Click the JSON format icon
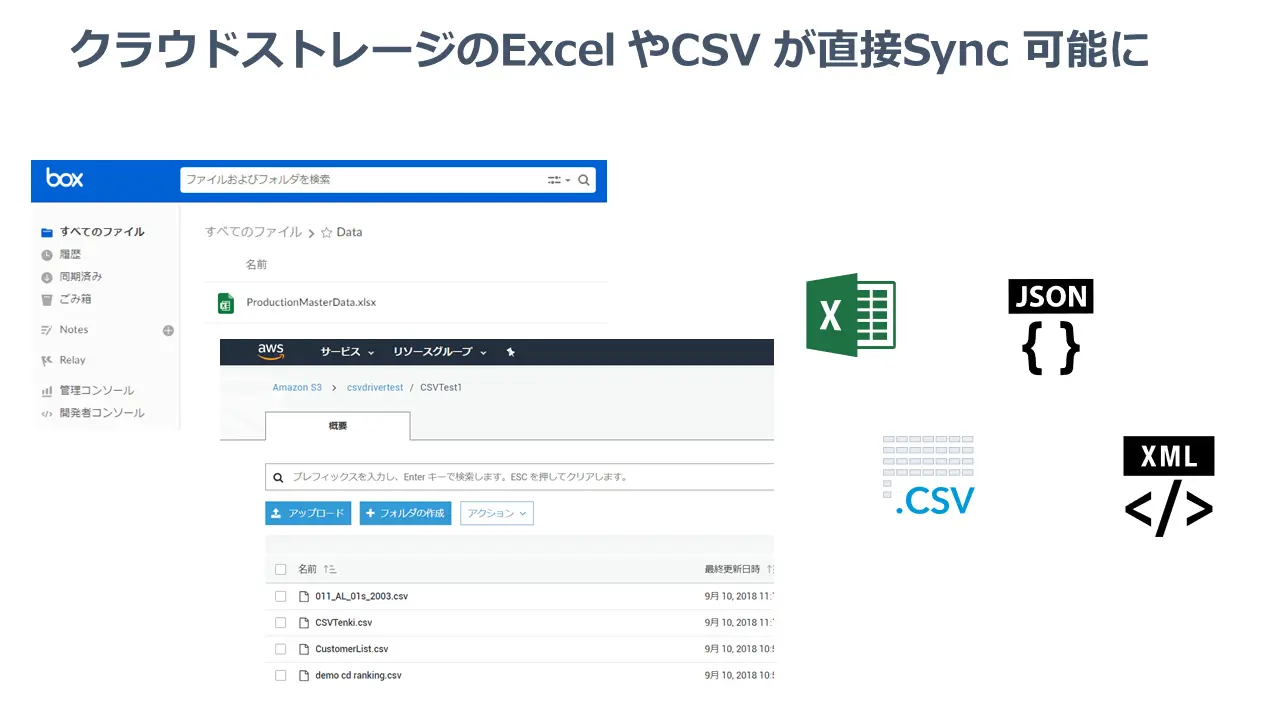The image size is (1280, 720). tap(1050, 327)
